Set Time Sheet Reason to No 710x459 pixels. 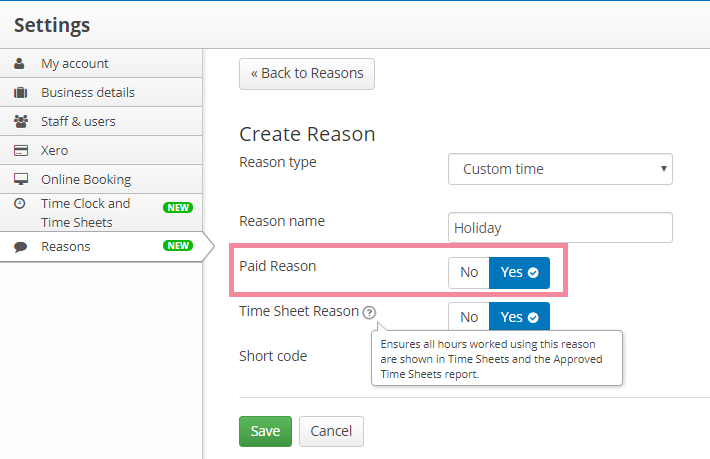pos(469,317)
